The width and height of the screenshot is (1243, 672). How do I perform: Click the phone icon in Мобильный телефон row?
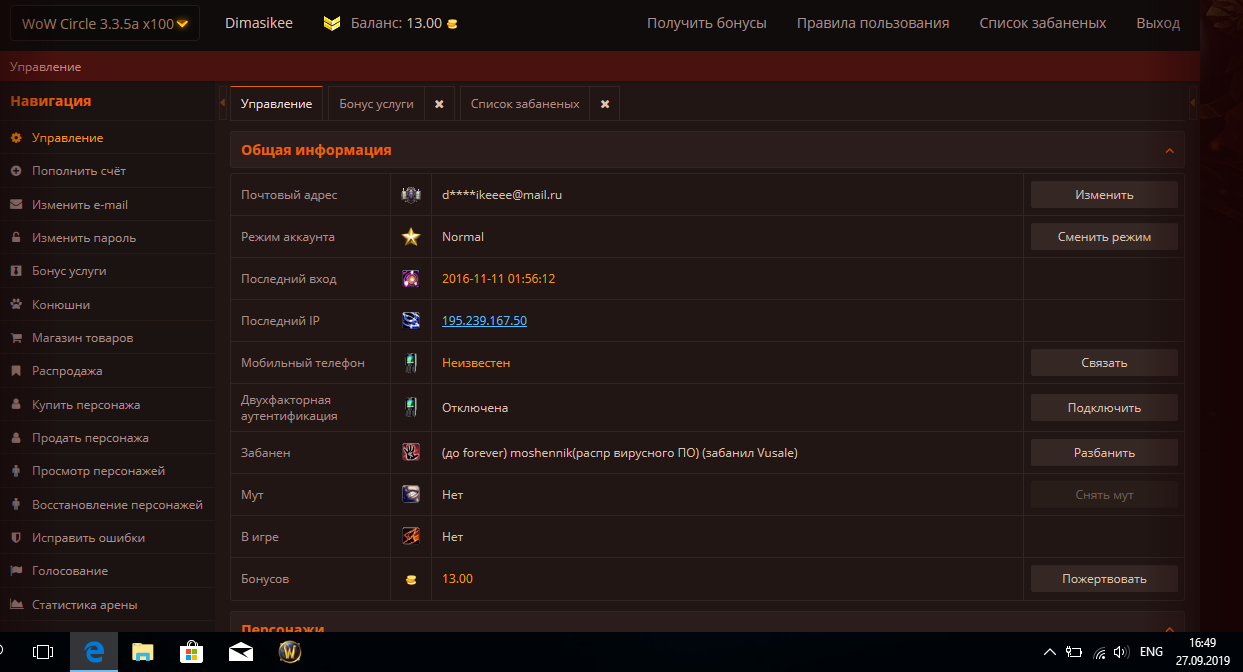411,363
